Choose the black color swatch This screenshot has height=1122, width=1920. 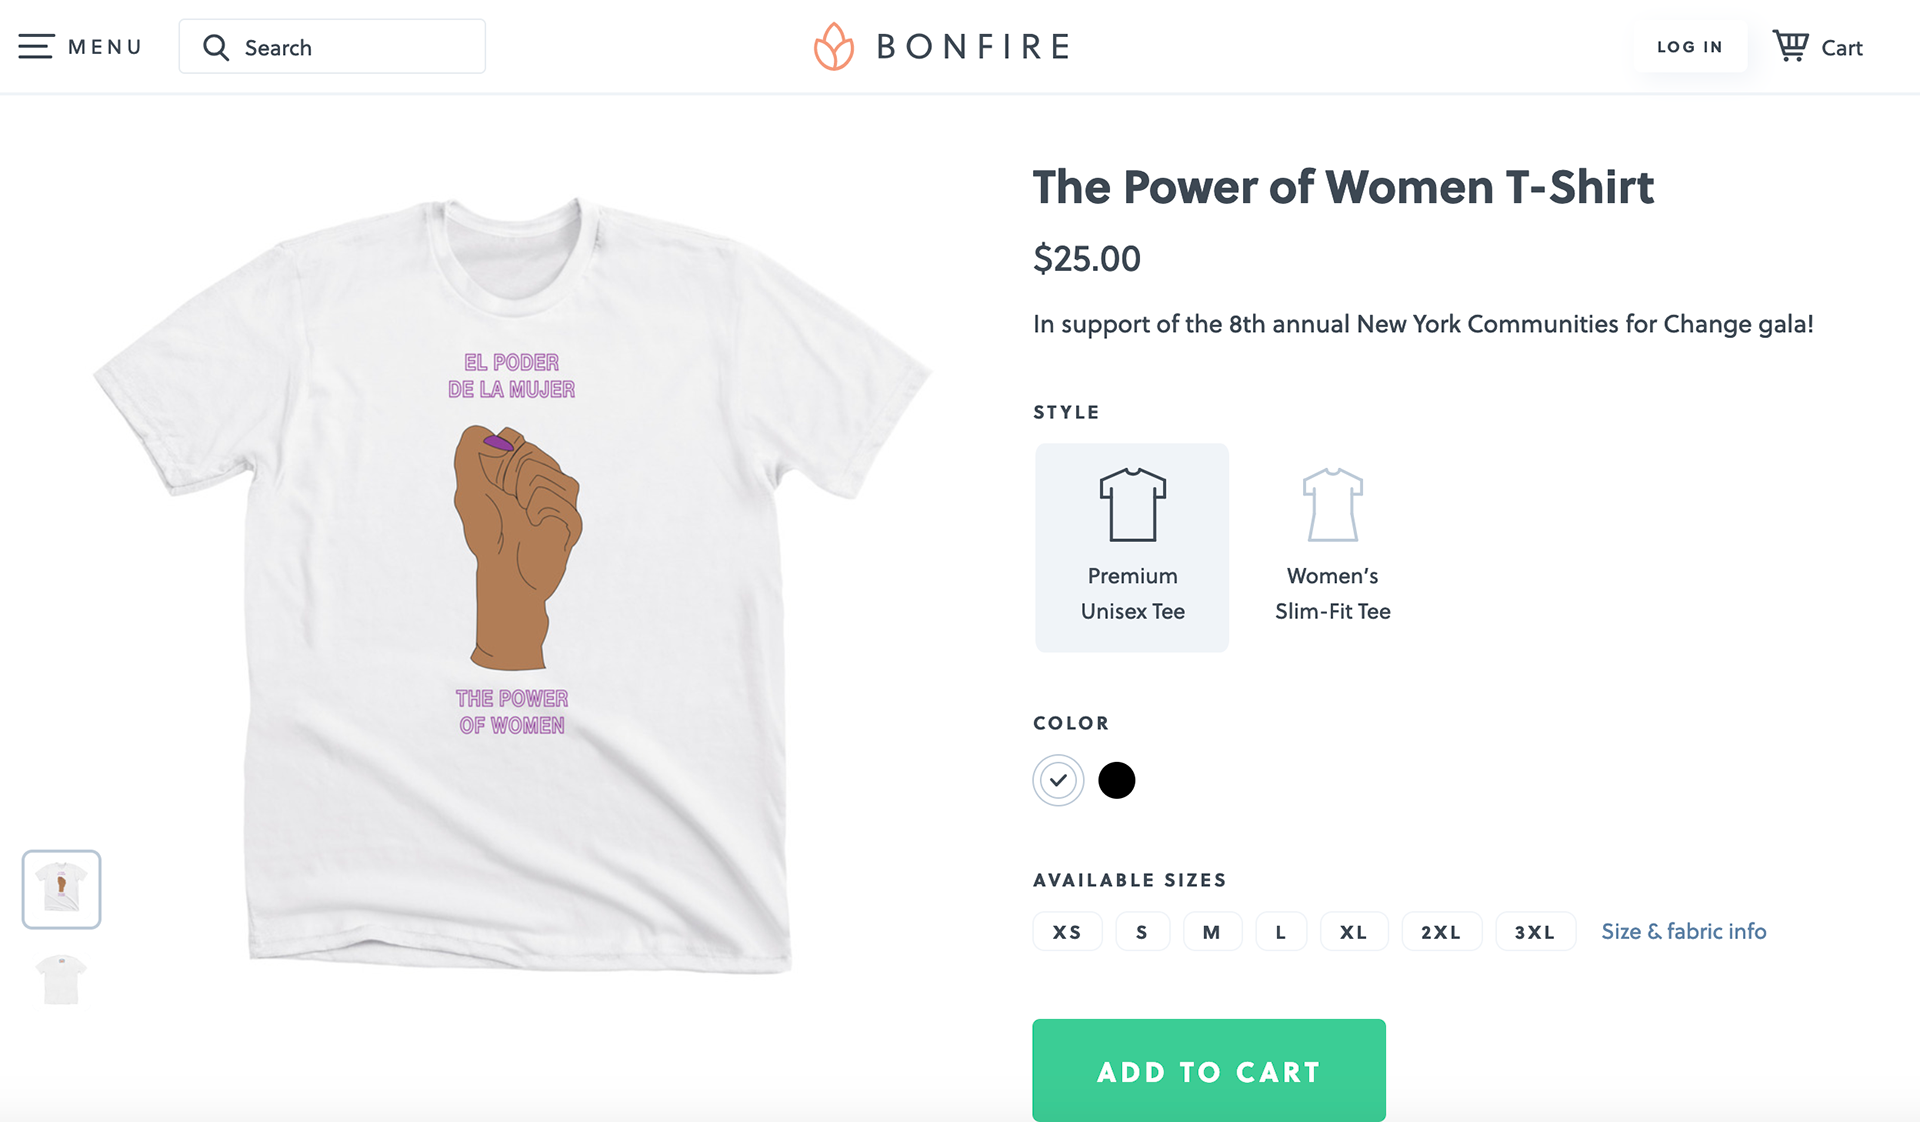(x=1117, y=780)
